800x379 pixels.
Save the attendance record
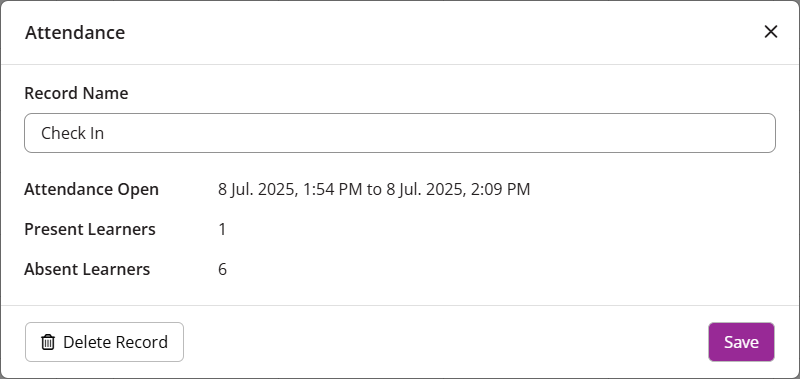pyautogui.click(x=741, y=342)
